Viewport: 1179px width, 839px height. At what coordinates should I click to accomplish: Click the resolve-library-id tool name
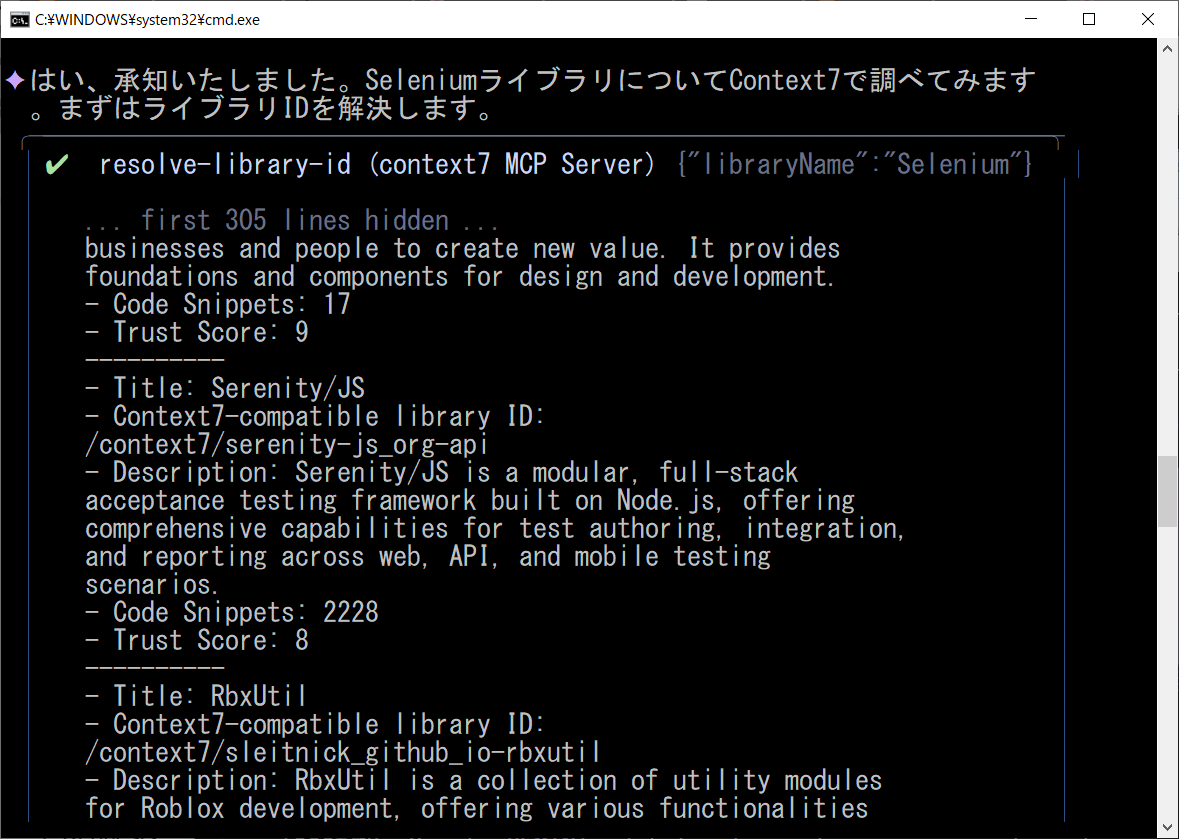[x=225, y=165]
